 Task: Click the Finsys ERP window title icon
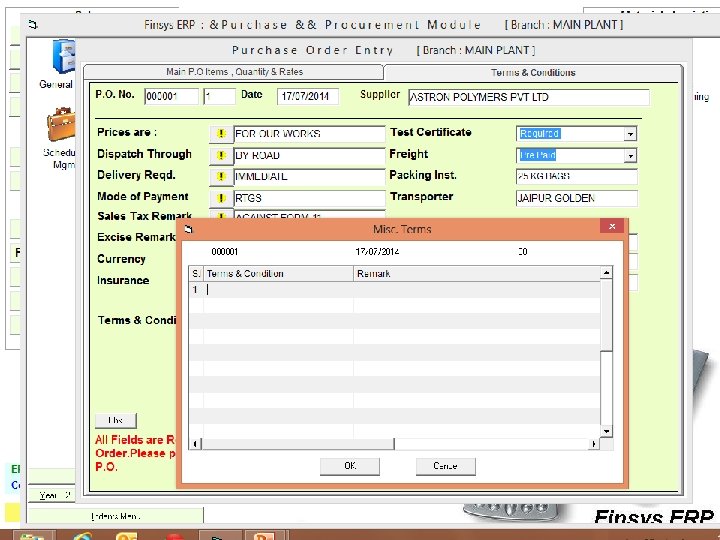33,24
